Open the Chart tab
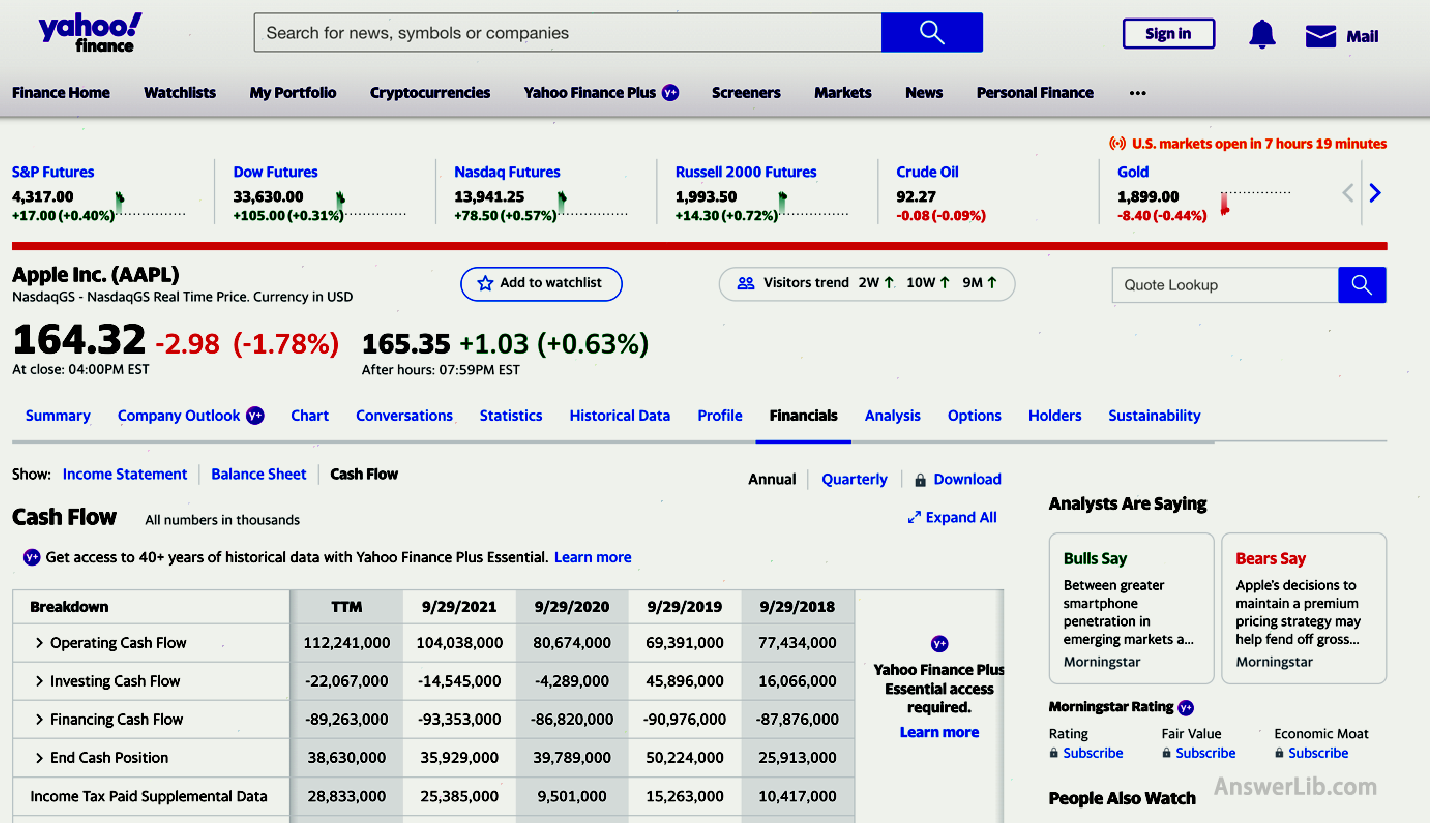Screen dimensions: 1430x823 coord(310,416)
